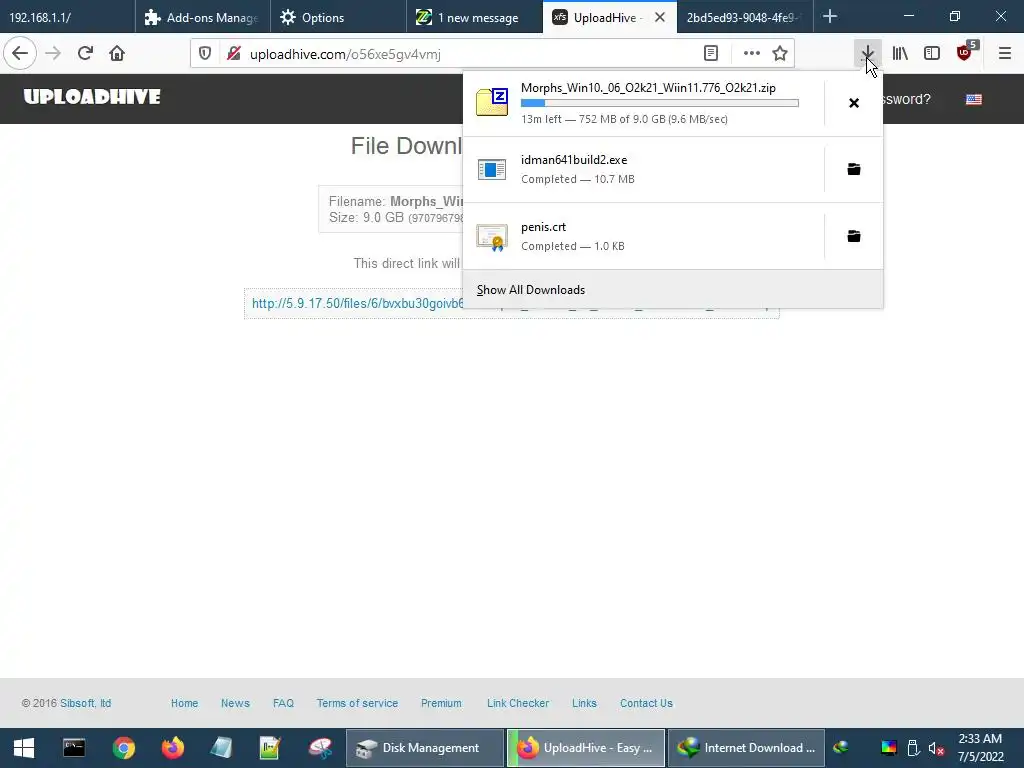This screenshot has width=1024, height=768.
Task: Open the Library toolbar icon
Action: (x=900, y=54)
